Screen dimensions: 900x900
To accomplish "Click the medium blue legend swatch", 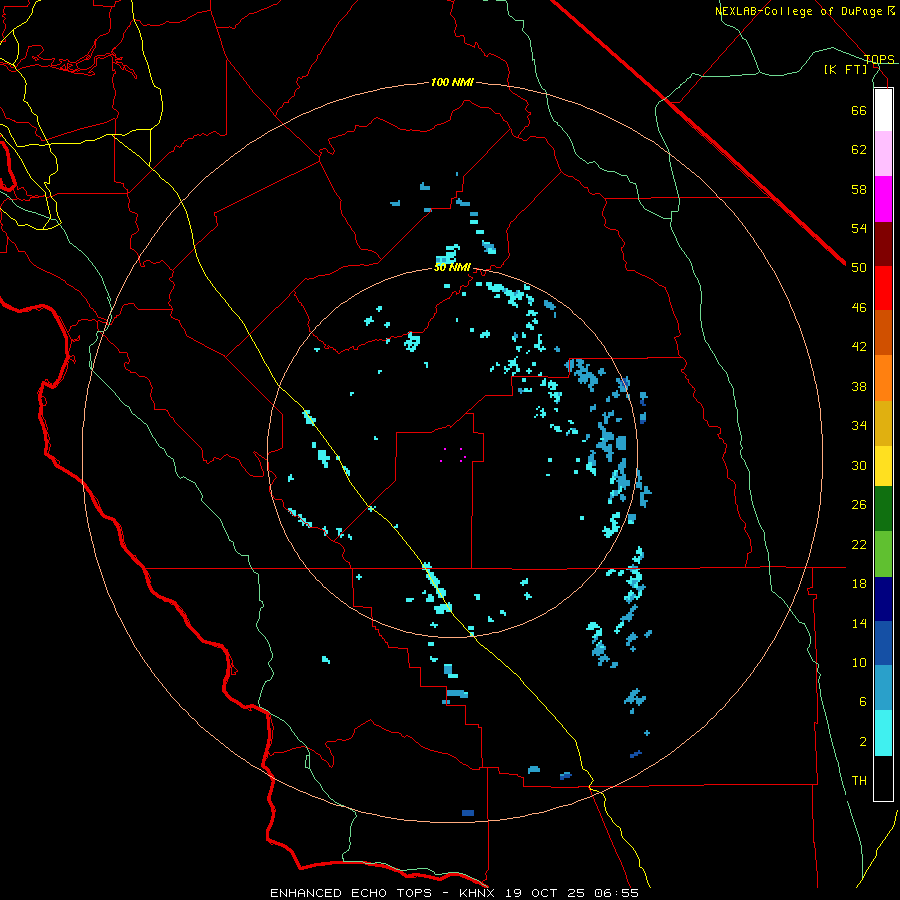I will (x=883, y=643).
